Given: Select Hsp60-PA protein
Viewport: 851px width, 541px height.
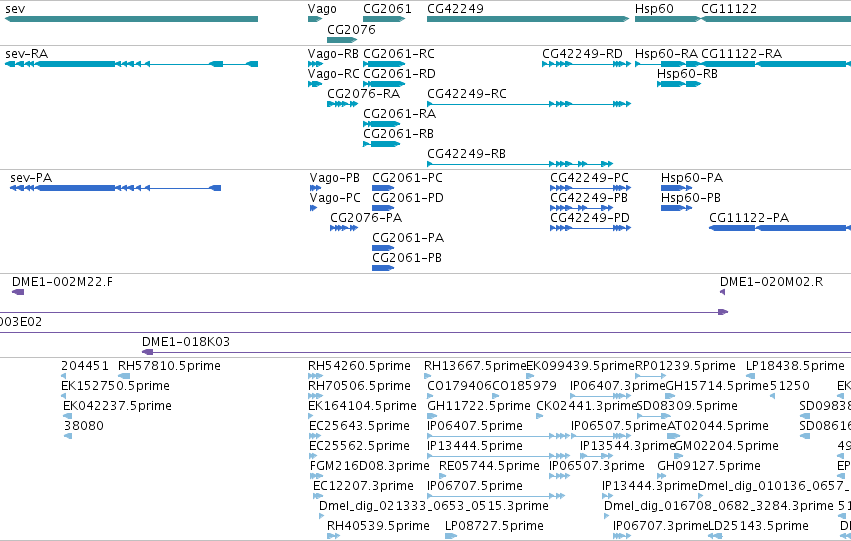Looking at the screenshot, I should click(x=676, y=188).
